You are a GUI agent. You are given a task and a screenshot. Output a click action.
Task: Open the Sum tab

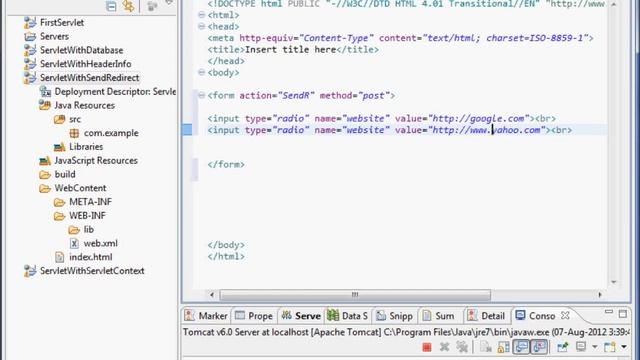pyautogui.click(x=438, y=316)
